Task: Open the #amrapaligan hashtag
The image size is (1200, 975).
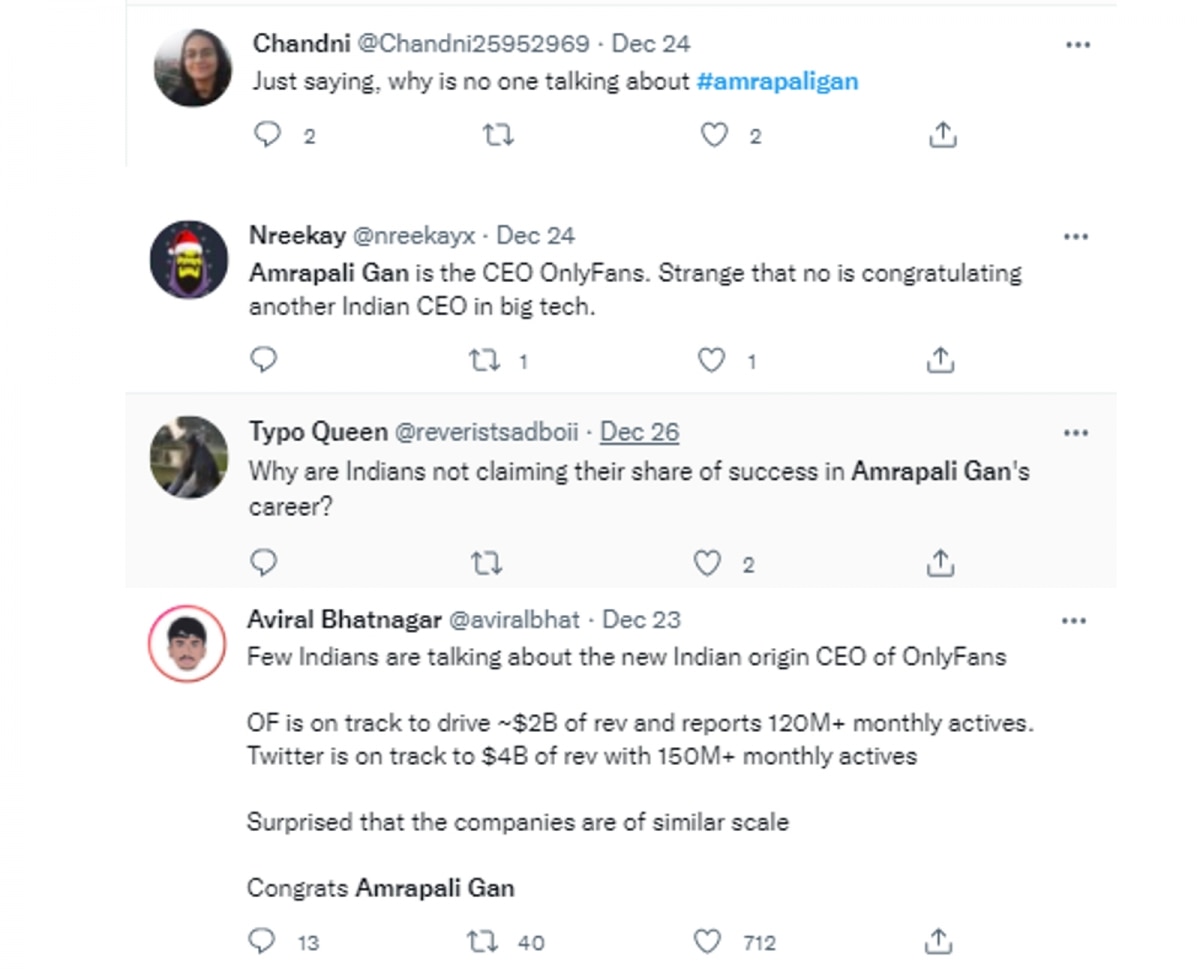Action: 777,81
